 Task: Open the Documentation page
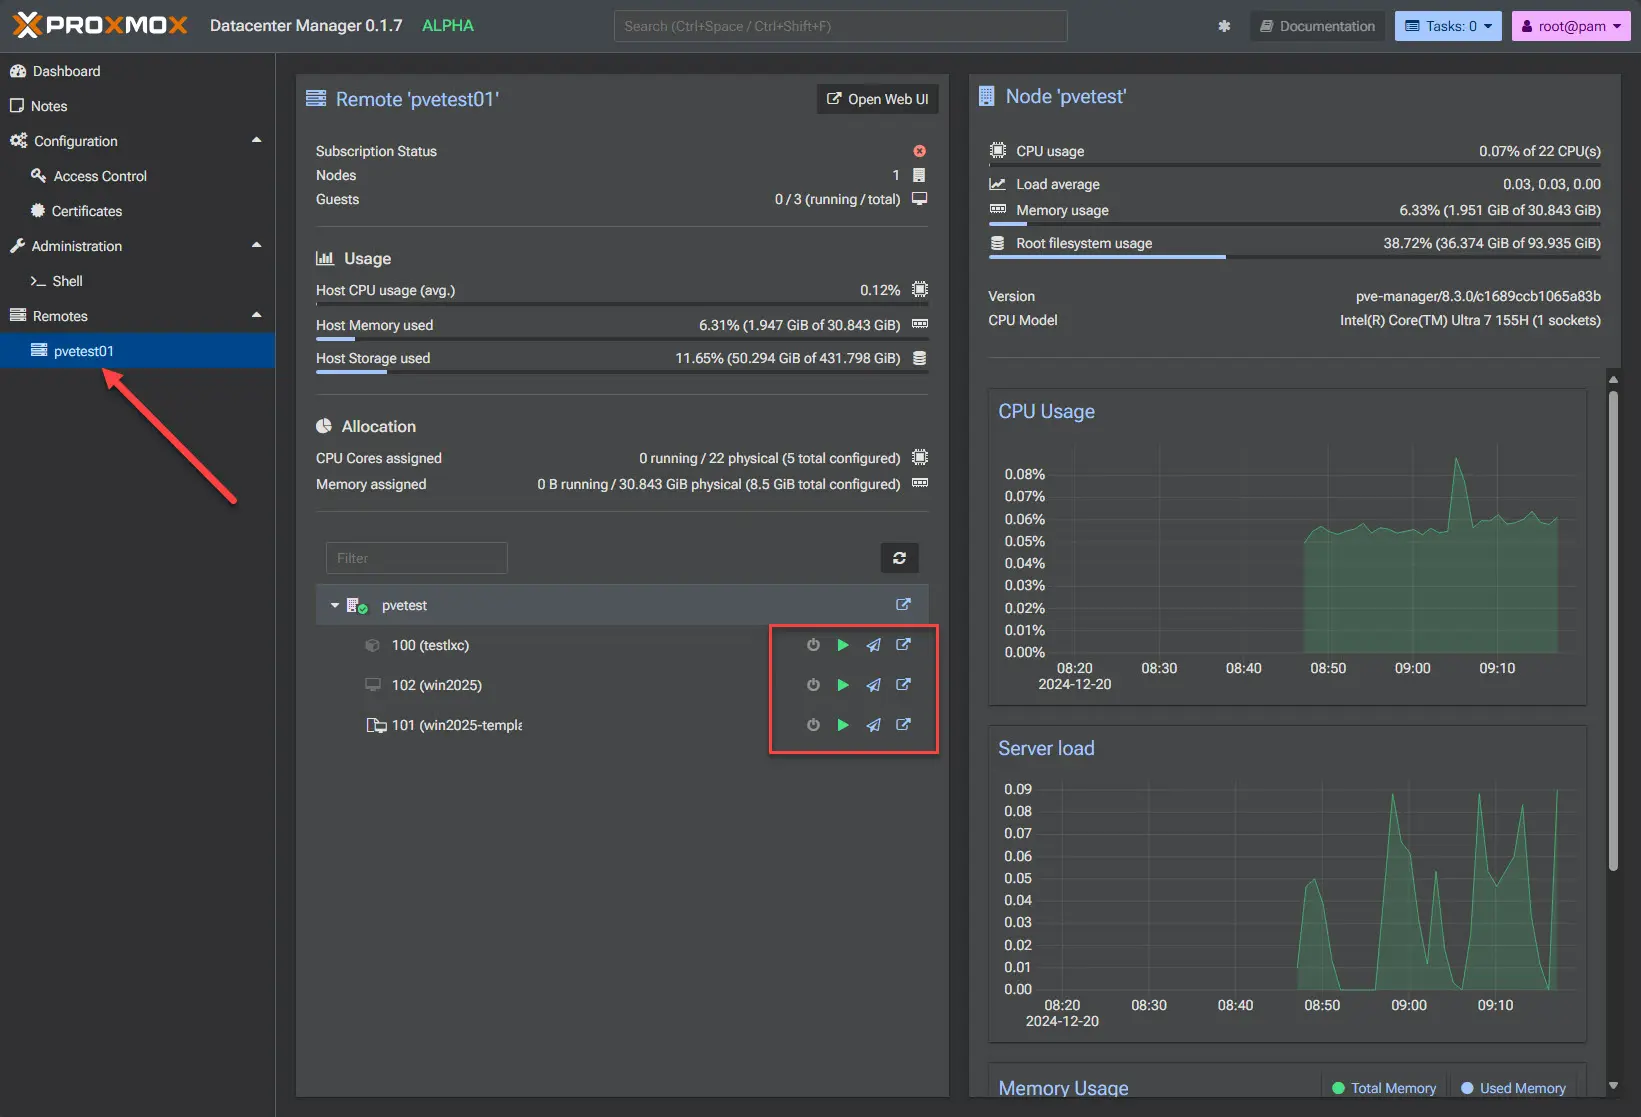[x=1316, y=26]
